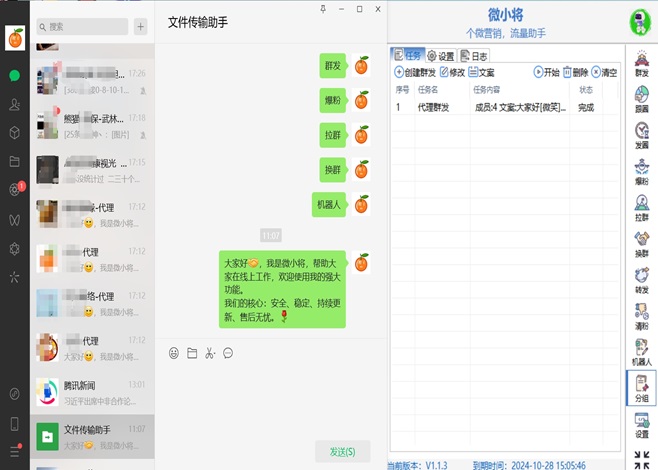The width and height of the screenshot is (658, 470).
Task: Switch to the 任务 tab
Action: [407, 55]
